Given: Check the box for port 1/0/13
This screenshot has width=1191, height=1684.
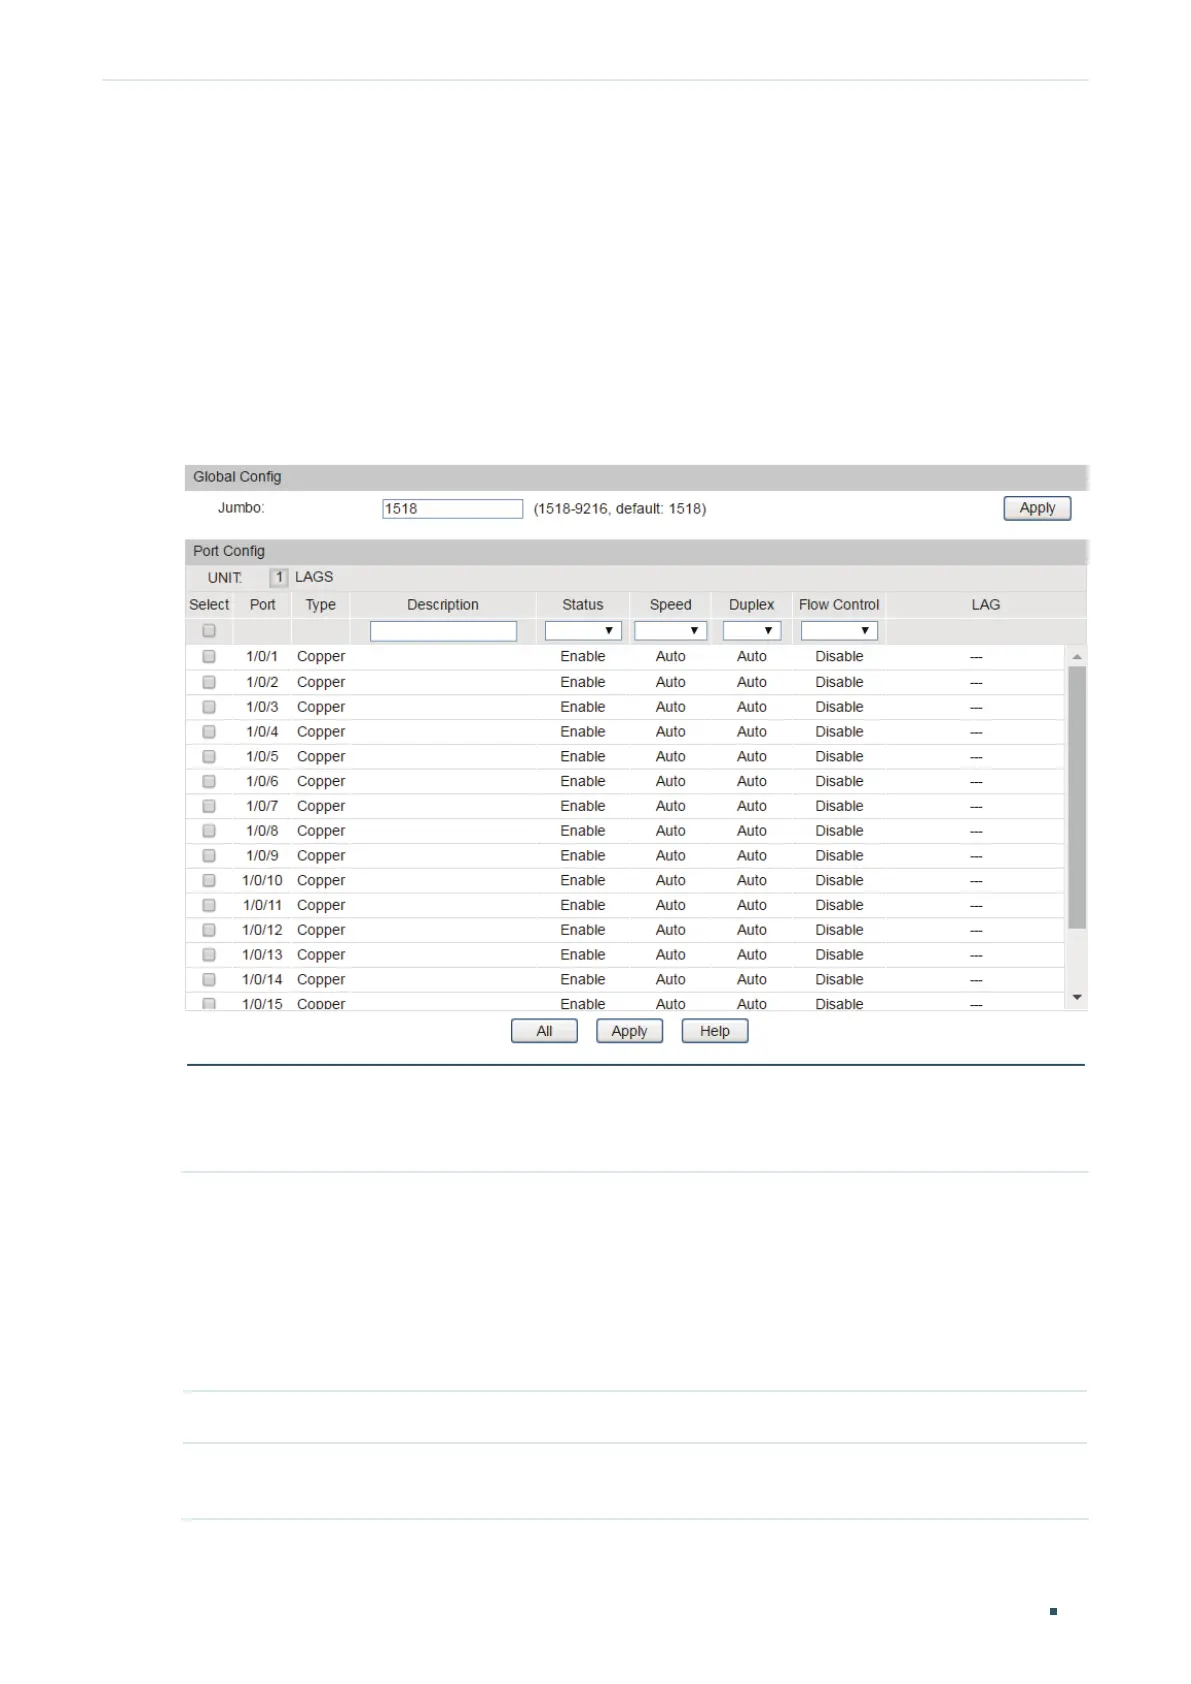Looking at the screenshot, I should pos(209,955).
